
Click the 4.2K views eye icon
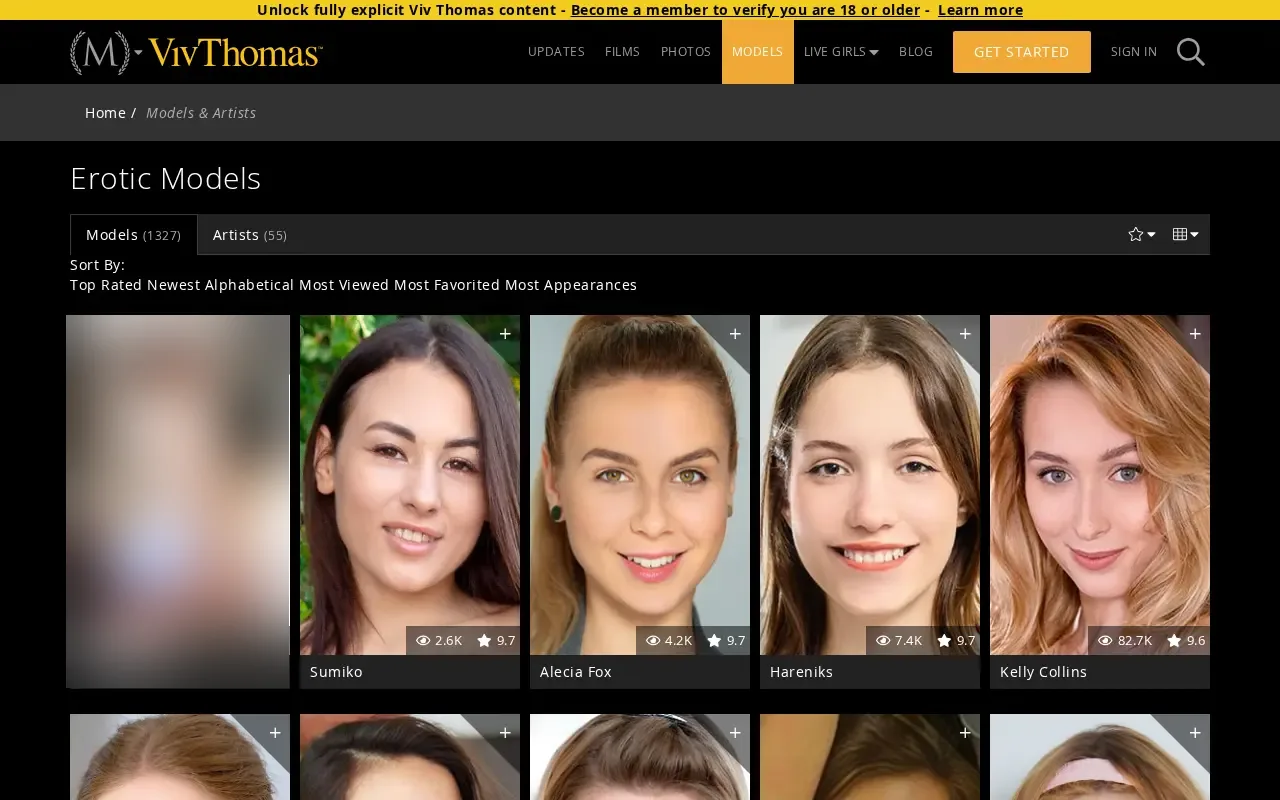click(x=653, y=641)
